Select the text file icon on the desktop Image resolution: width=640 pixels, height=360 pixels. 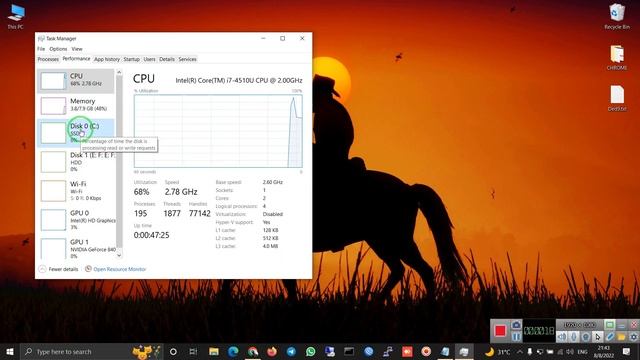click(617, 98)
